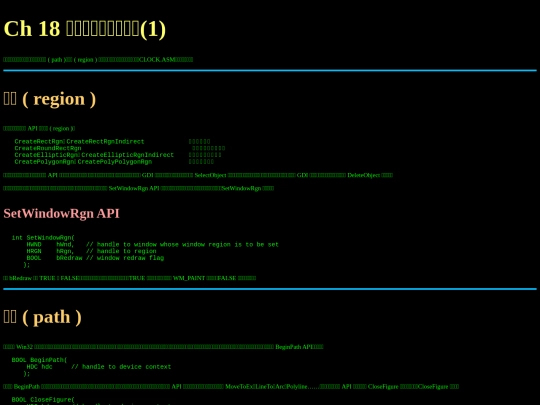Click the "Ch 18" chapter title heading
Screen dimensions: 540x405
[85, 29]
